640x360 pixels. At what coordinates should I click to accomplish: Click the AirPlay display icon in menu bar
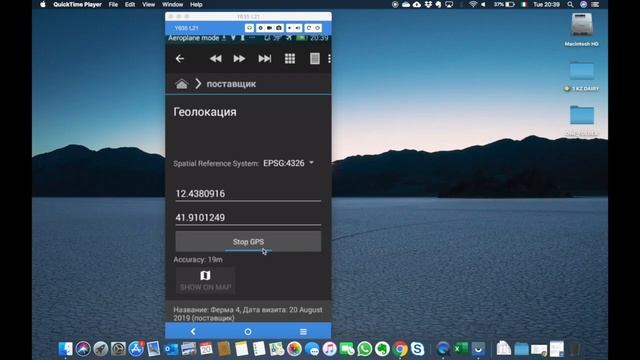[x=449, y=4]
